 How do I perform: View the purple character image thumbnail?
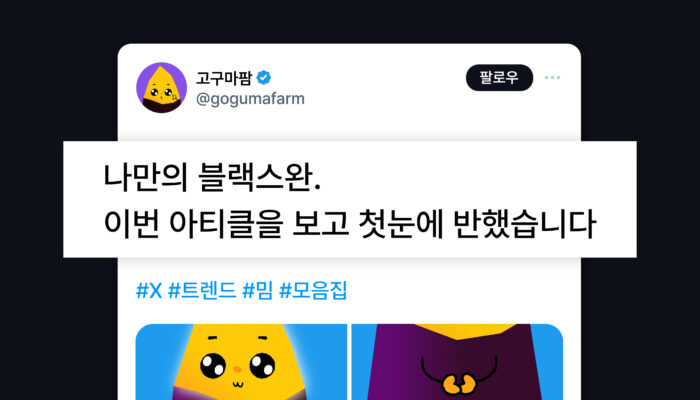[457, 362]
